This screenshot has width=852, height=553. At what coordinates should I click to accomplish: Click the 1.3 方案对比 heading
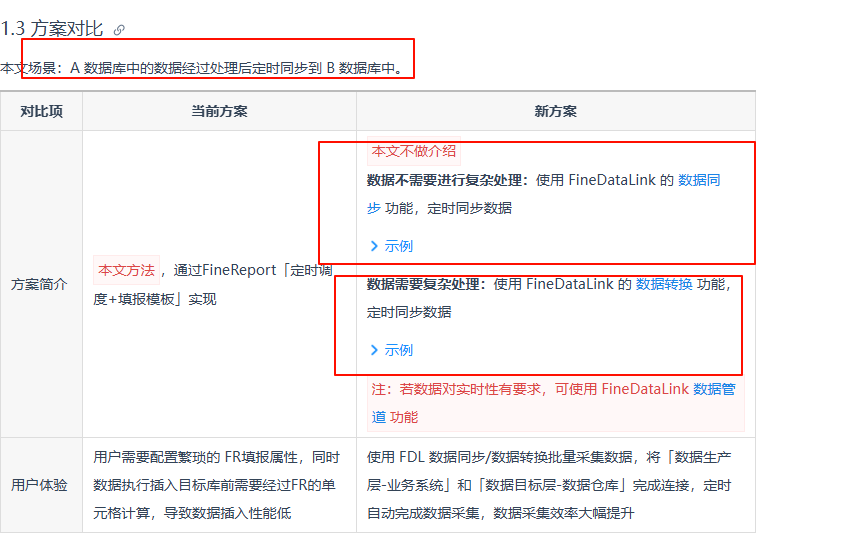coord(52,29)
